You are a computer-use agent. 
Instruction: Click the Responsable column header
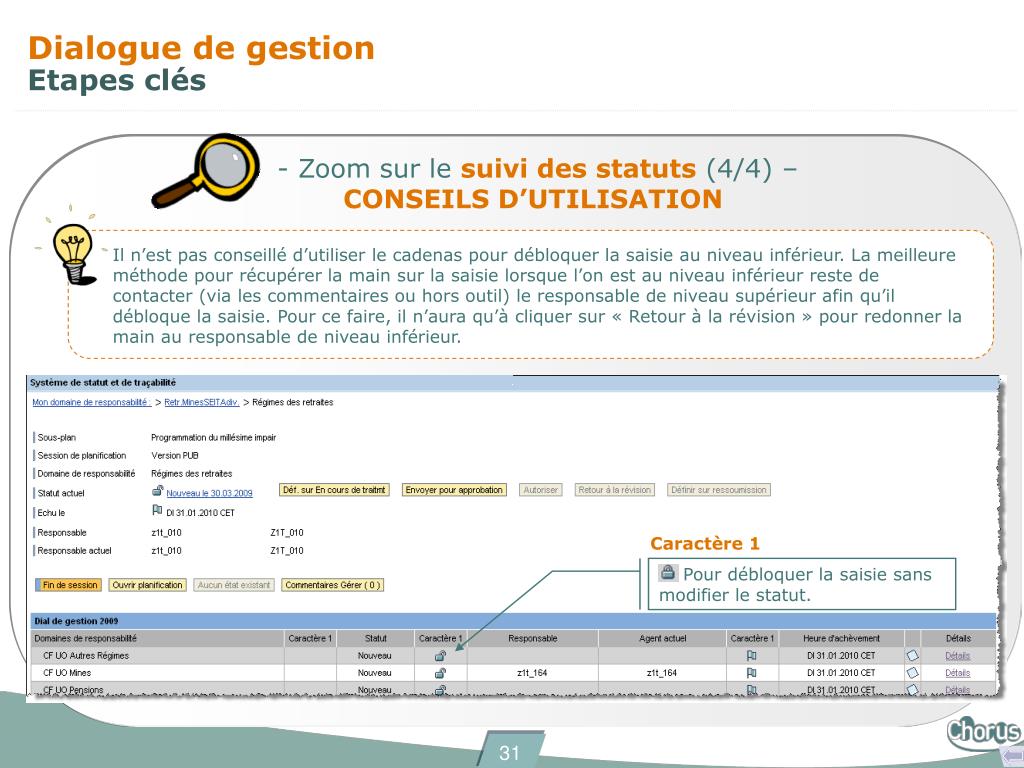(x=532, y=638)
